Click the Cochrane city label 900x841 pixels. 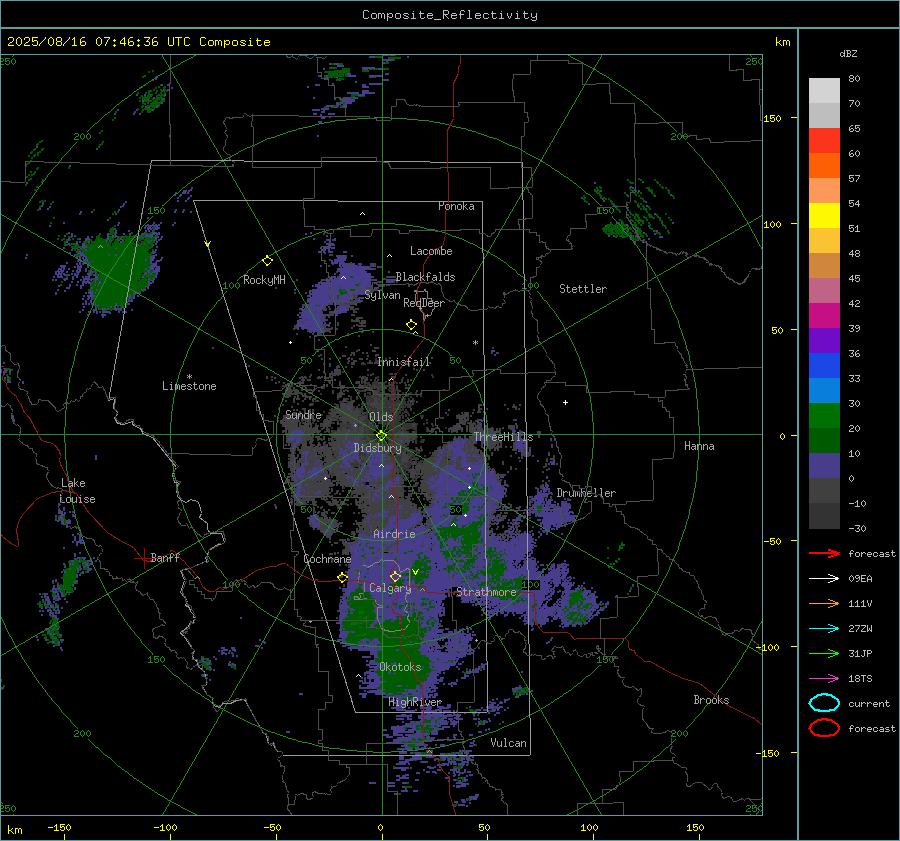point(327,559)
